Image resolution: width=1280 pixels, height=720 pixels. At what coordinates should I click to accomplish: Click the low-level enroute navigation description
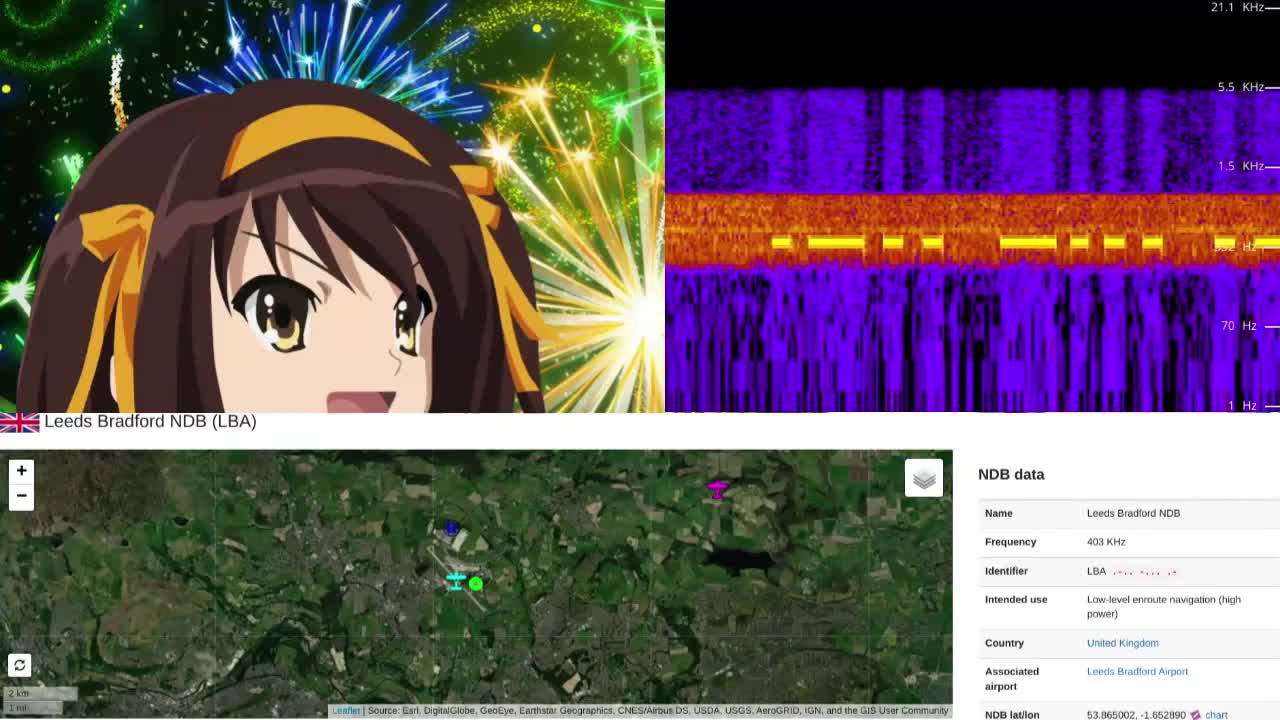point(1164,606)
